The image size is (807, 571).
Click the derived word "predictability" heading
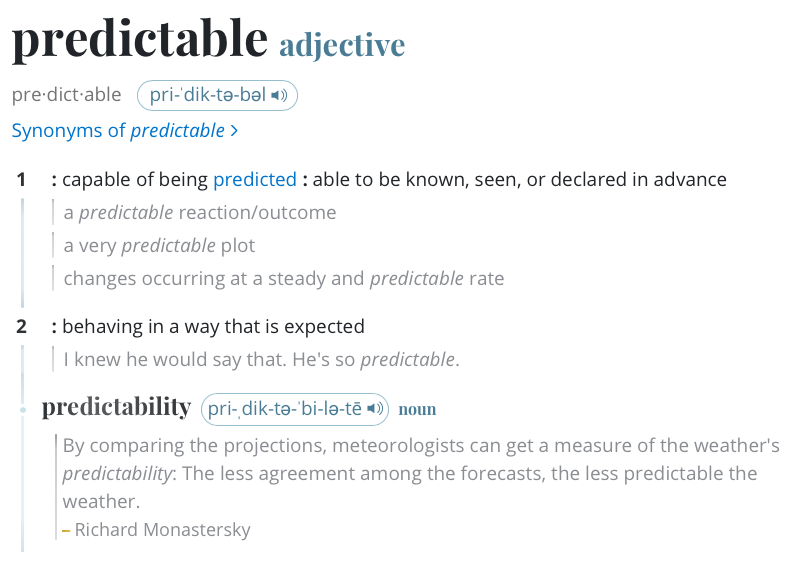[x=116, y=408]
